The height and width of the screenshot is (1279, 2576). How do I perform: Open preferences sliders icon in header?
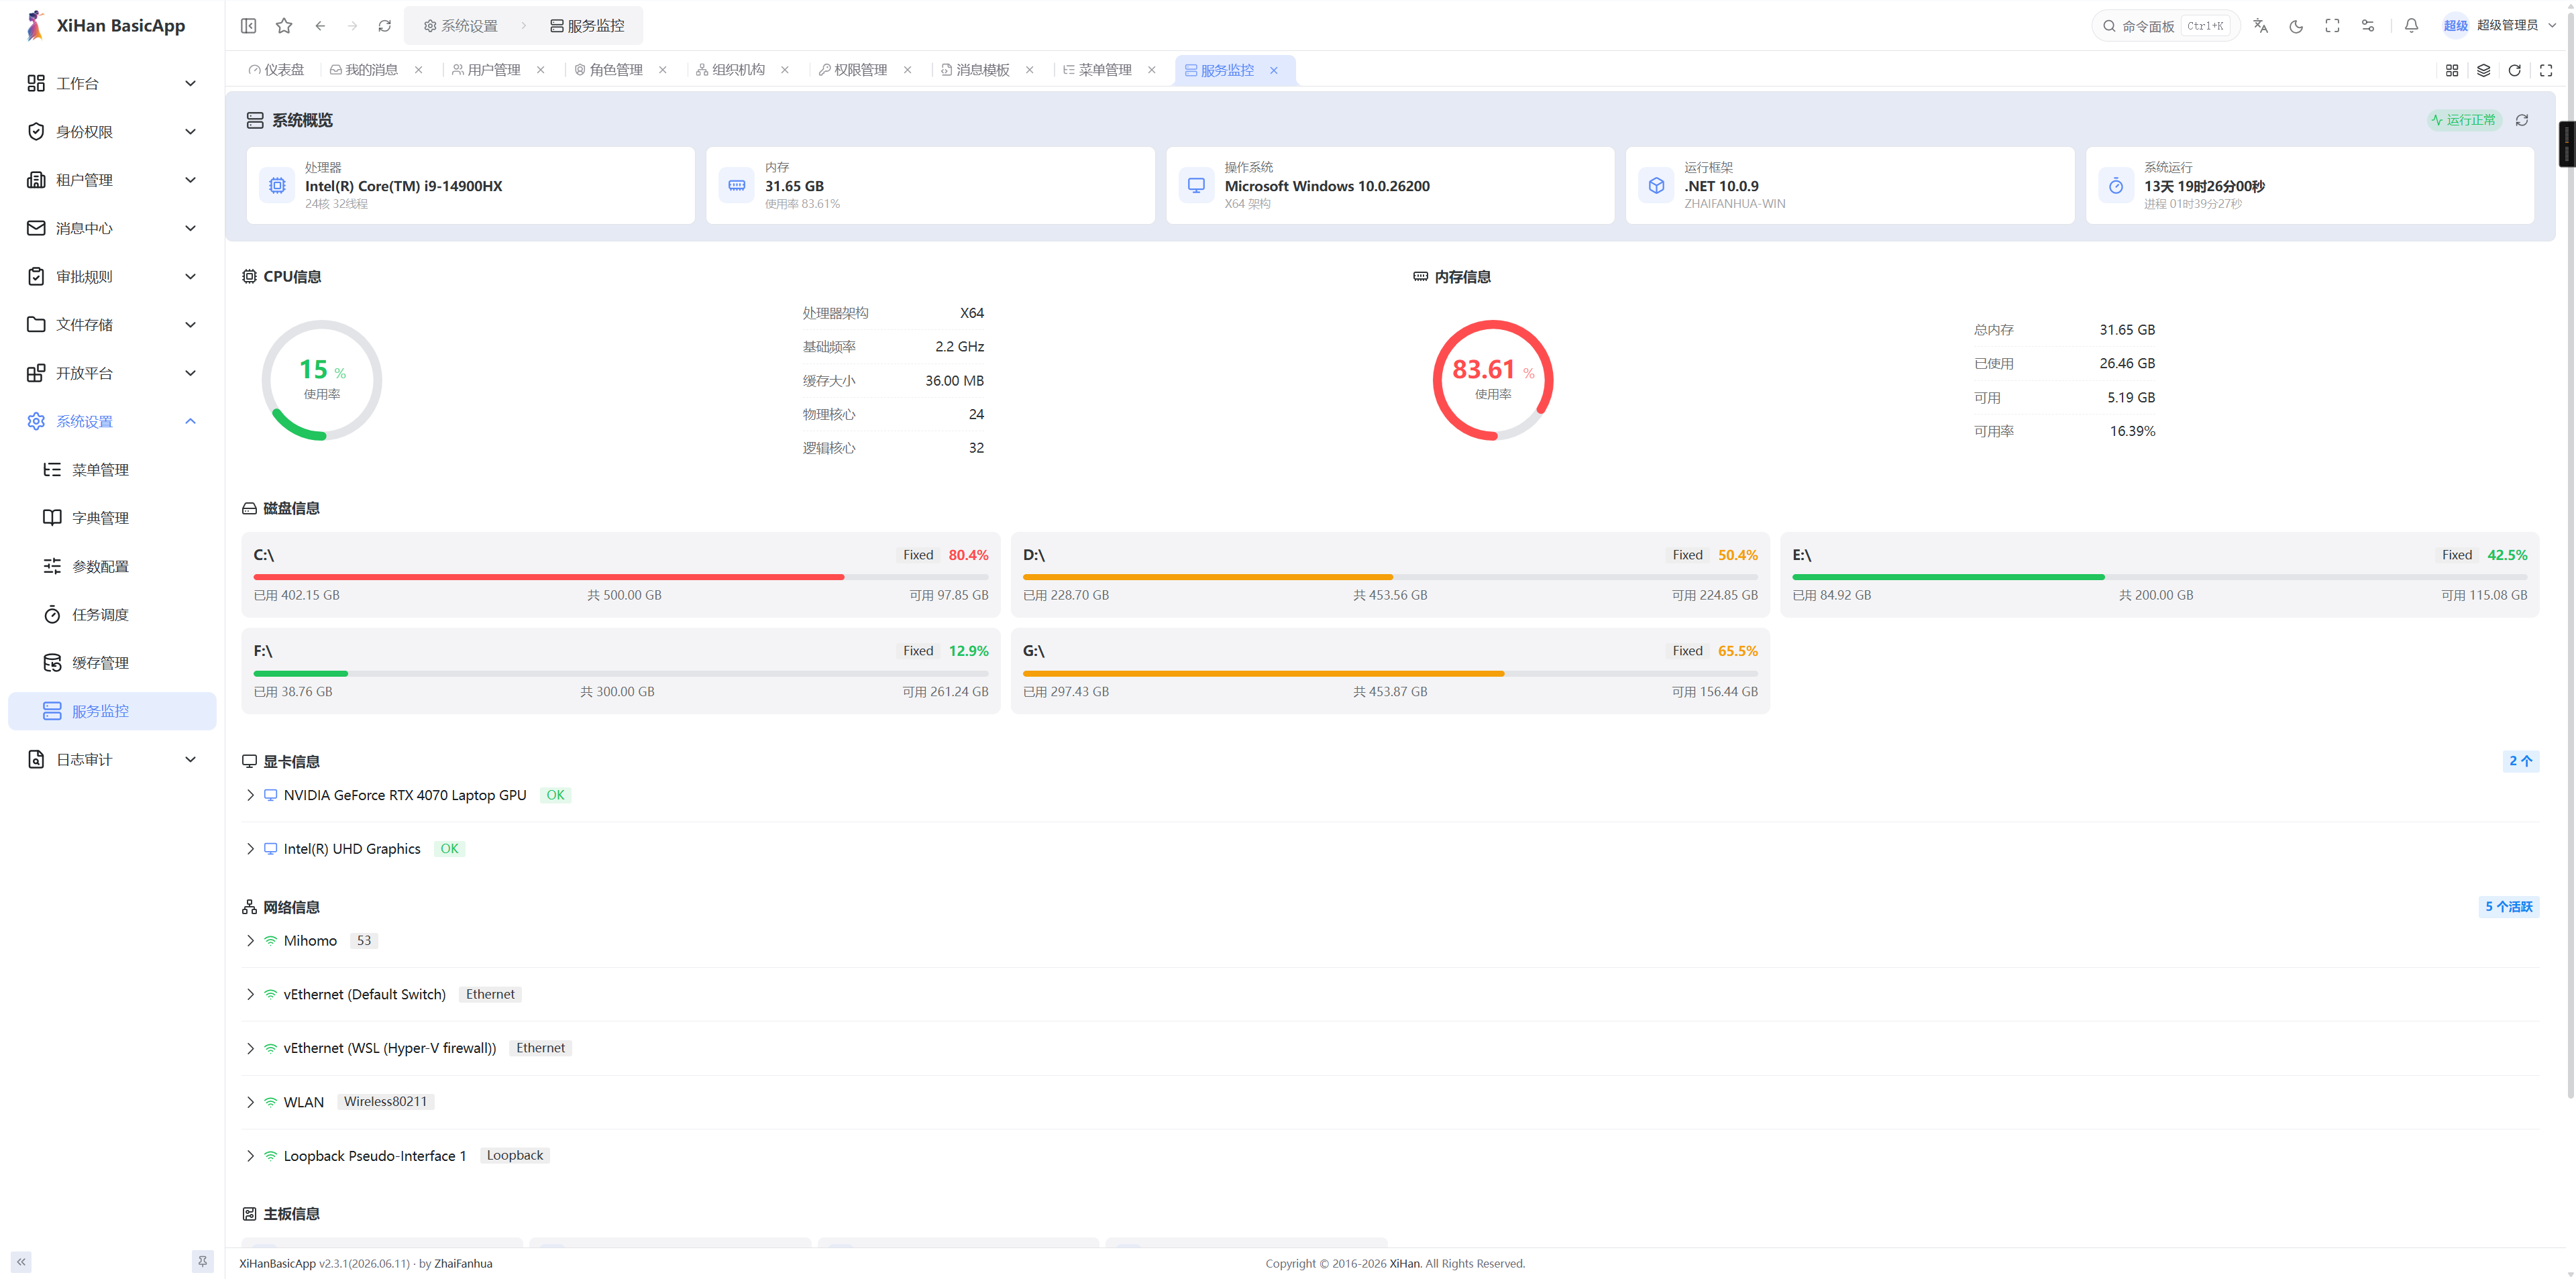[2368, 26]
